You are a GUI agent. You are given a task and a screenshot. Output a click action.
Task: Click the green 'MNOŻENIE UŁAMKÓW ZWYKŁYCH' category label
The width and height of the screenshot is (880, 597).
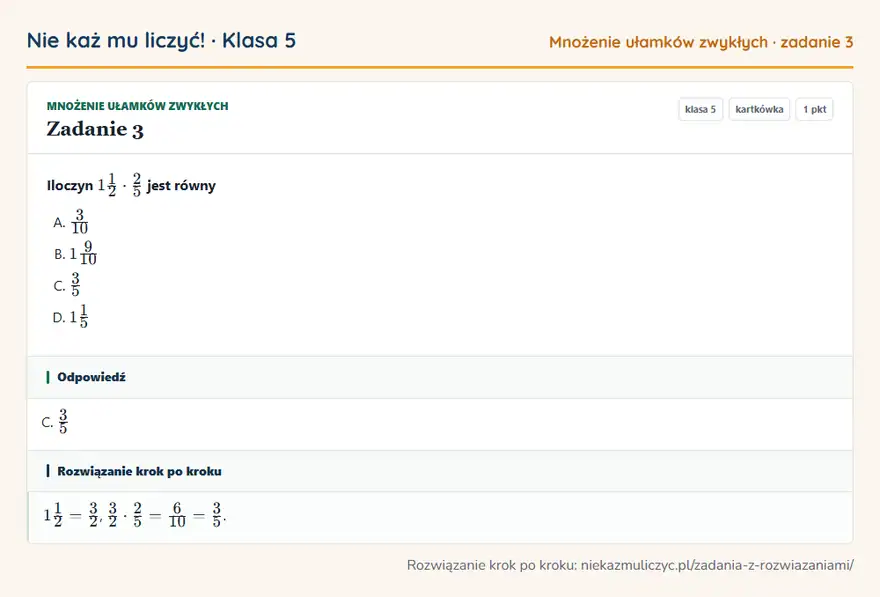138,106
